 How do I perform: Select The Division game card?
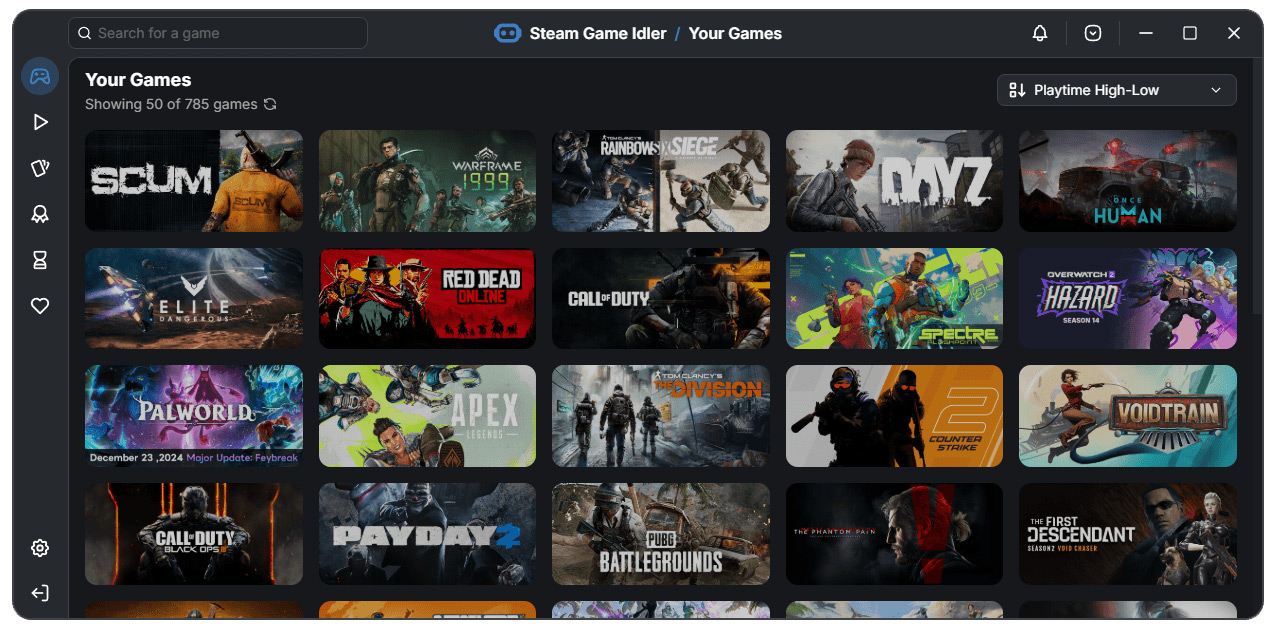point(661,416)
